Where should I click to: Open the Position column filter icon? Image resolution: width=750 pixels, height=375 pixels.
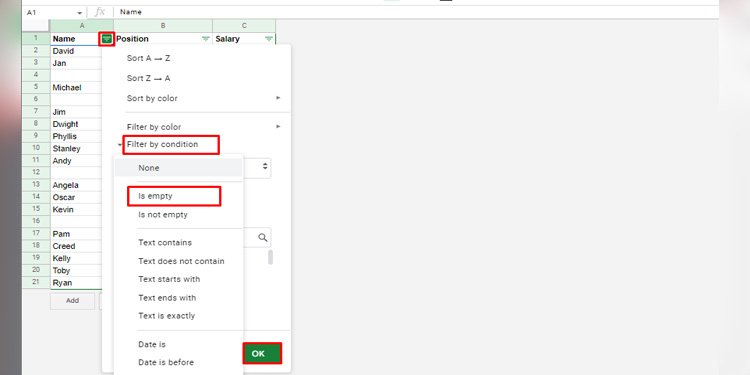(x=206, y=39)
